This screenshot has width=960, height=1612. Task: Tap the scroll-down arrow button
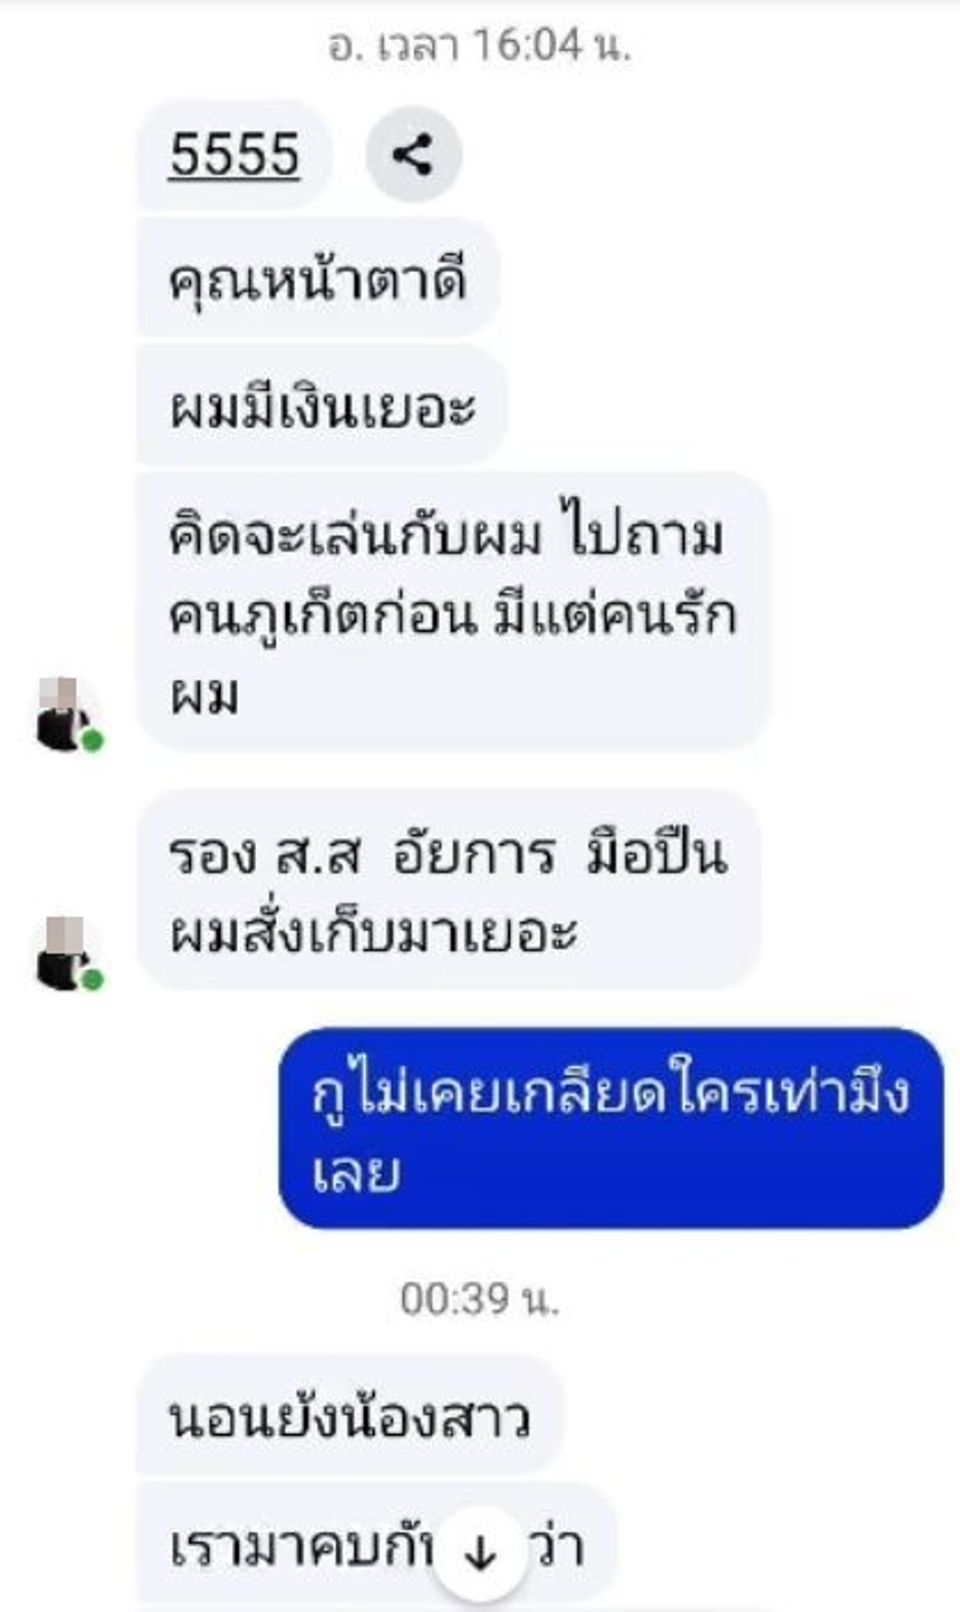point(481,1551)
